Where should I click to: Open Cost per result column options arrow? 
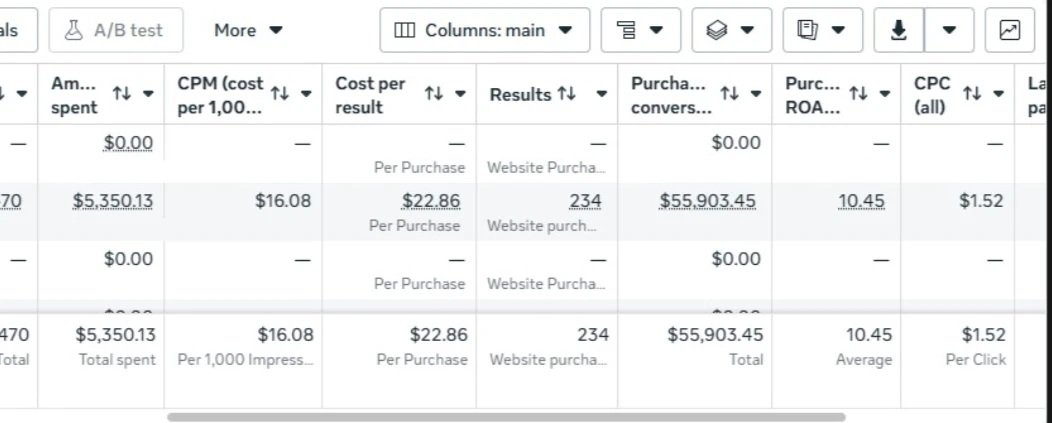pos(460,93)
